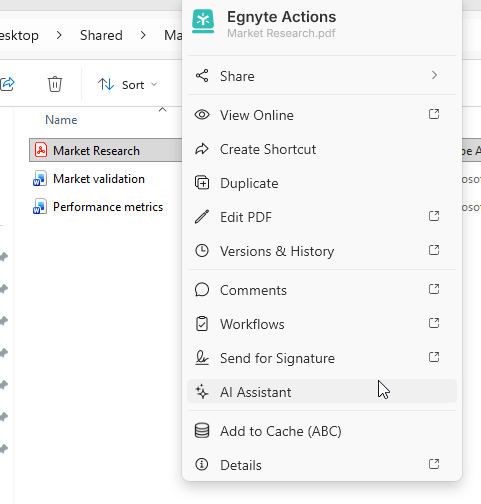This screenshot has height=504, width=481.
Task: Open Workflows menu entry
Action: click(x=322, y=324)
